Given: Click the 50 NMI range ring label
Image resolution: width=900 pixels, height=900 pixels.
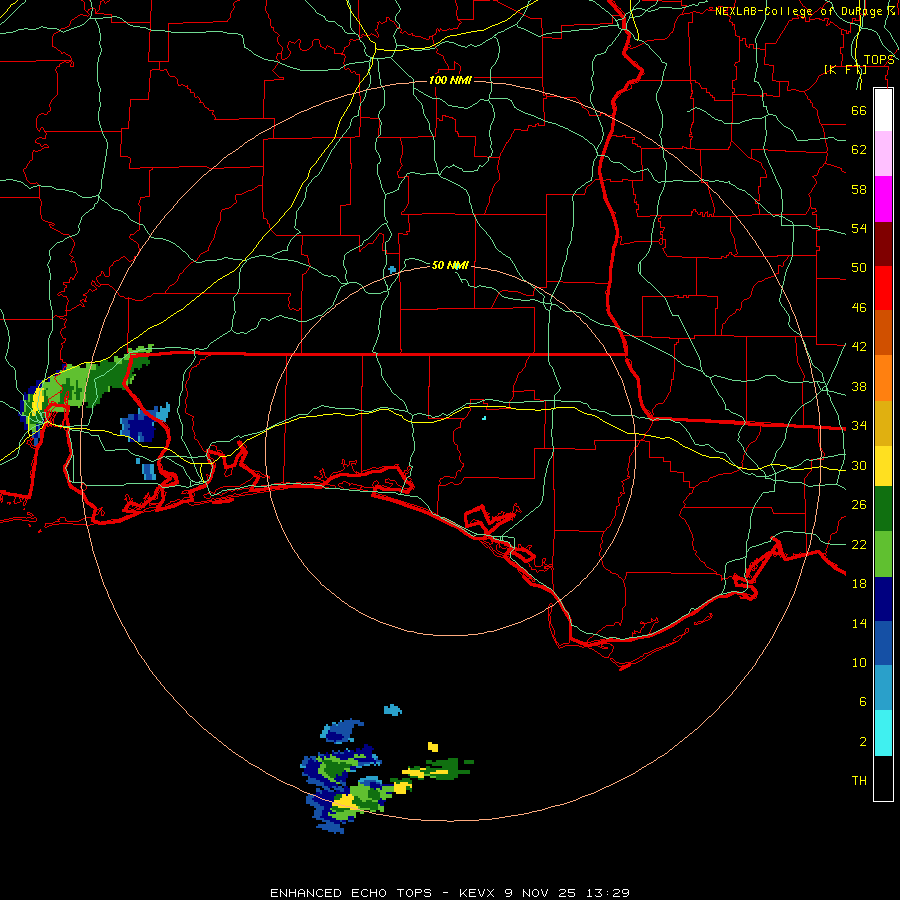Looking at the screenshot, I should 450,265.
